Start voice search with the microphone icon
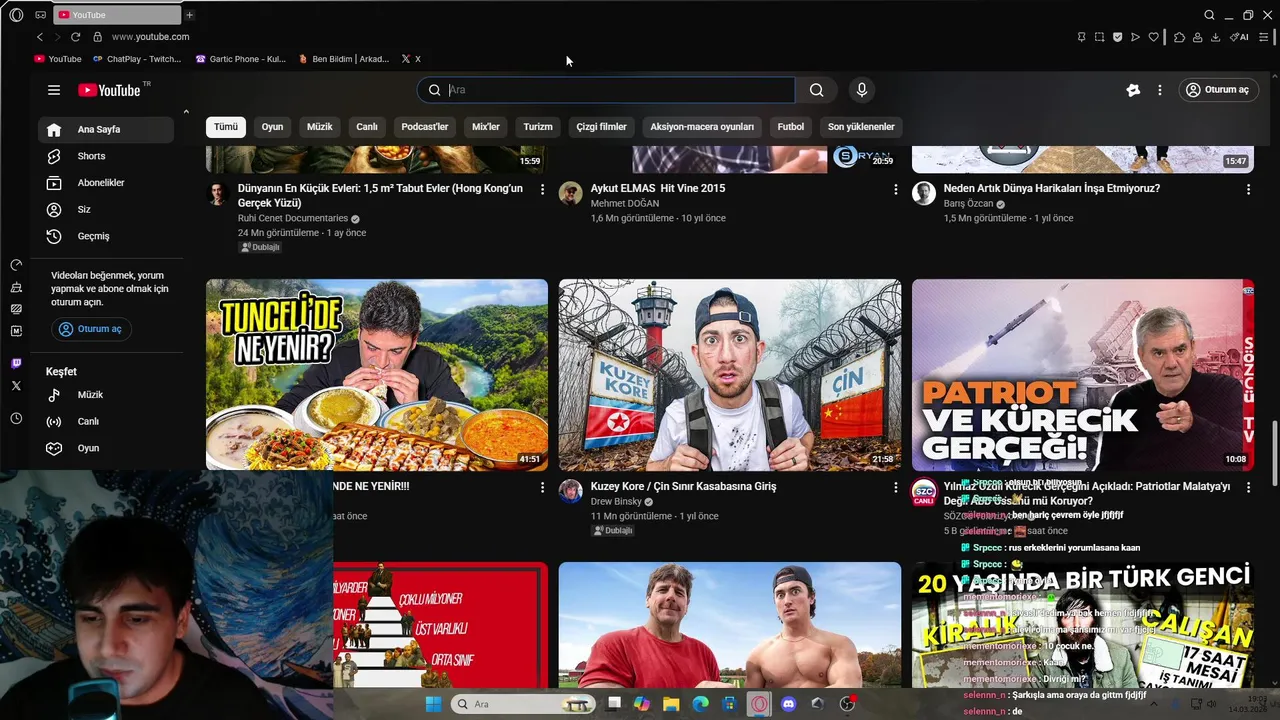This screenshot has width=1280, height=720. tap(862, 90)
